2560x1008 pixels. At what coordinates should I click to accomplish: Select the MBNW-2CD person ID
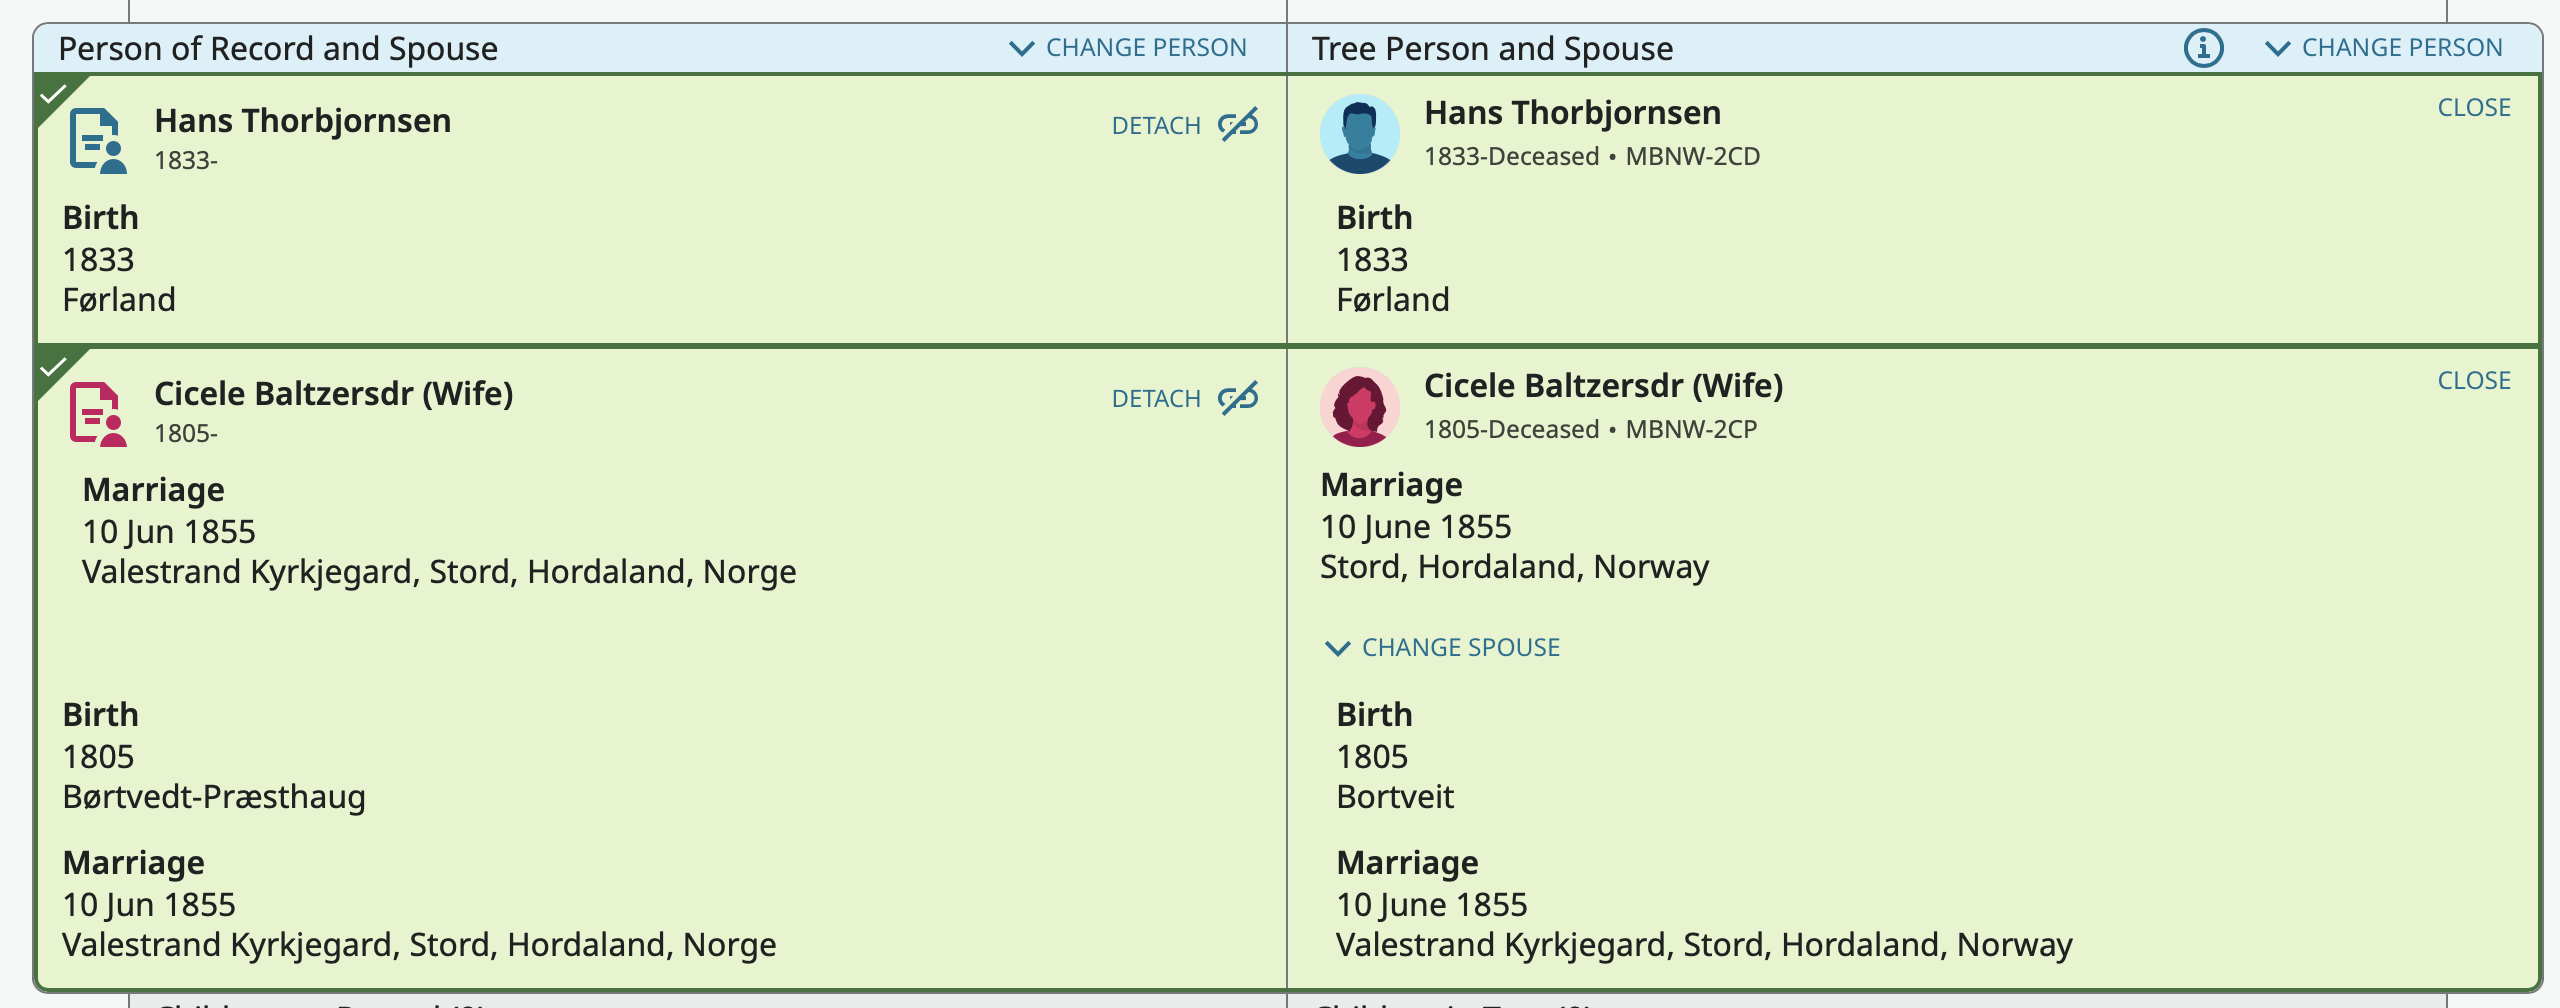[x=1692, y=157]
